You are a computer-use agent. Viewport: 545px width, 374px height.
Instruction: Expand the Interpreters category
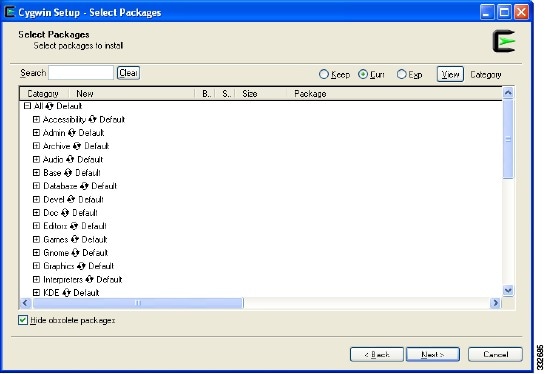(x=36, y=279)
